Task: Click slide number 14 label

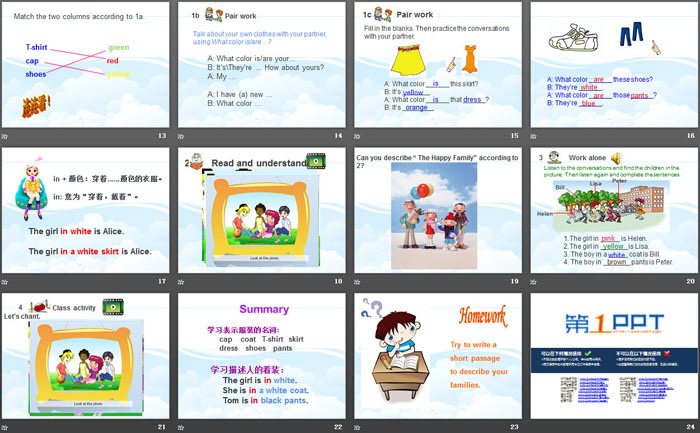Action: pos(338,136)
